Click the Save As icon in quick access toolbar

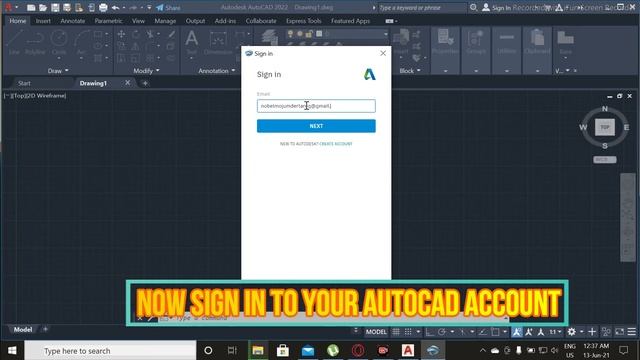(67, 7)
